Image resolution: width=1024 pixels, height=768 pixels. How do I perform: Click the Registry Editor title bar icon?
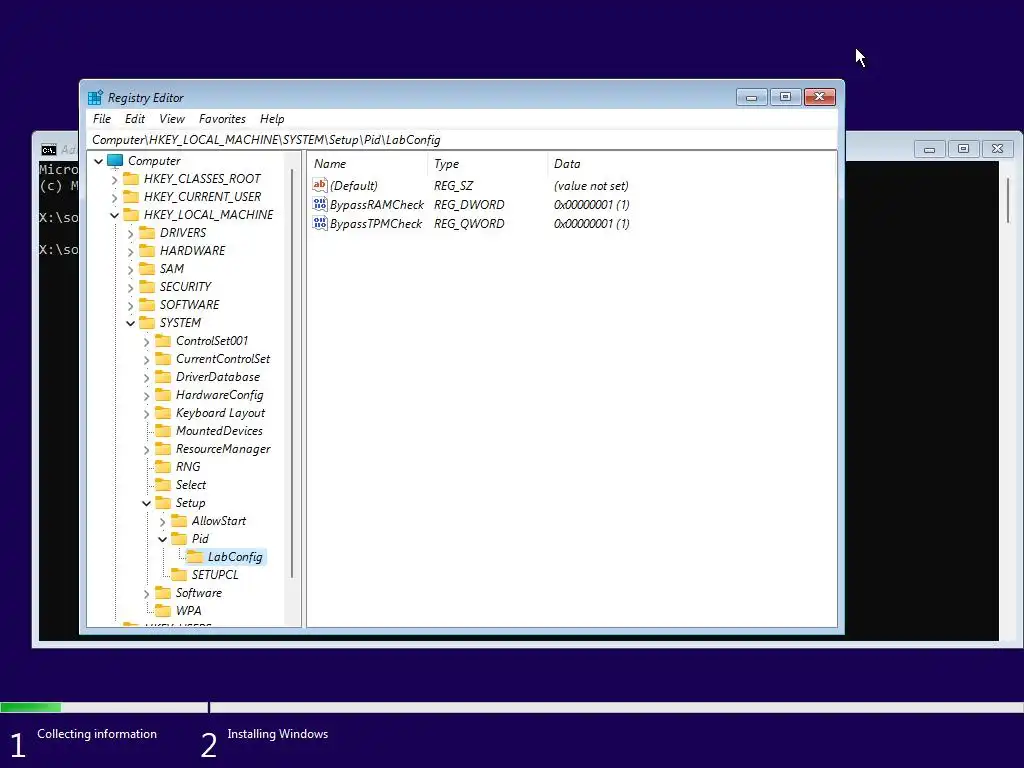(95, 97)
